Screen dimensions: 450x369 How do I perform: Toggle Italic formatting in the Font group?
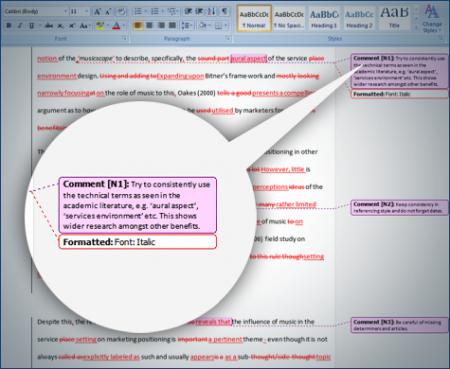[x=20, y=26]
